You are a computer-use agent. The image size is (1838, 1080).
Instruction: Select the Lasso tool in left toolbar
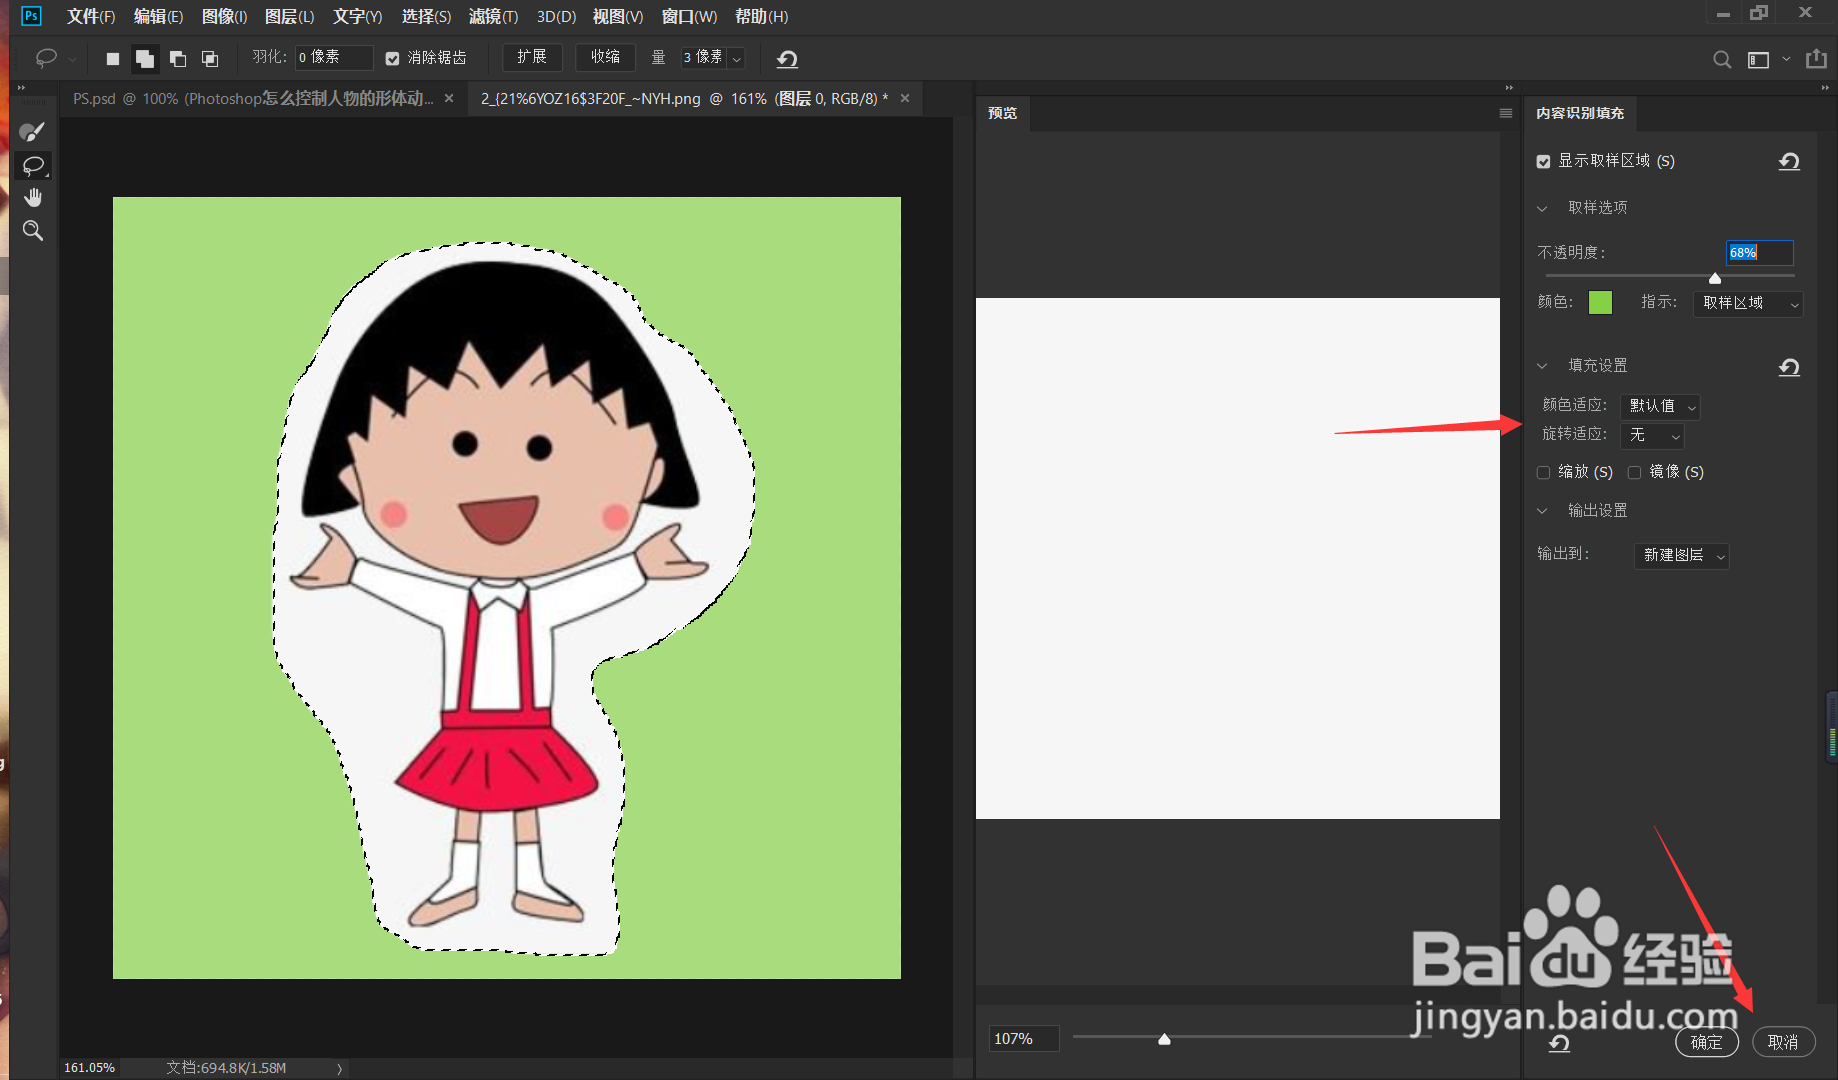[x=33, y=165]
